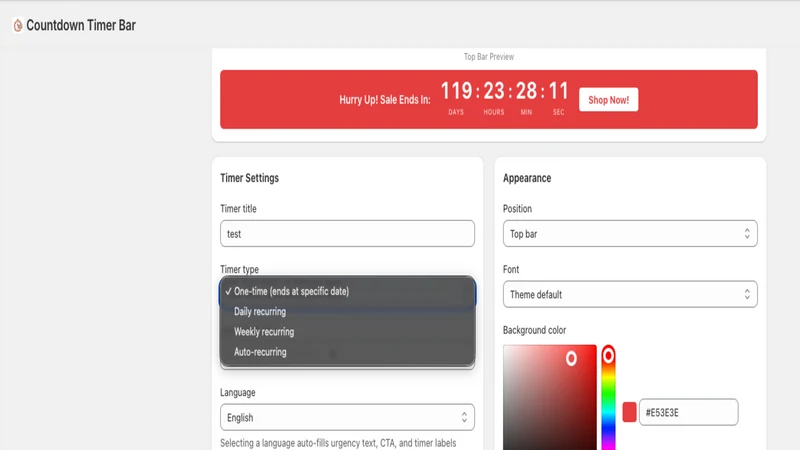This screenshot has height=450, width=800.
Task: Click the rainbow hue slider strip
Action: click(608, 398)
